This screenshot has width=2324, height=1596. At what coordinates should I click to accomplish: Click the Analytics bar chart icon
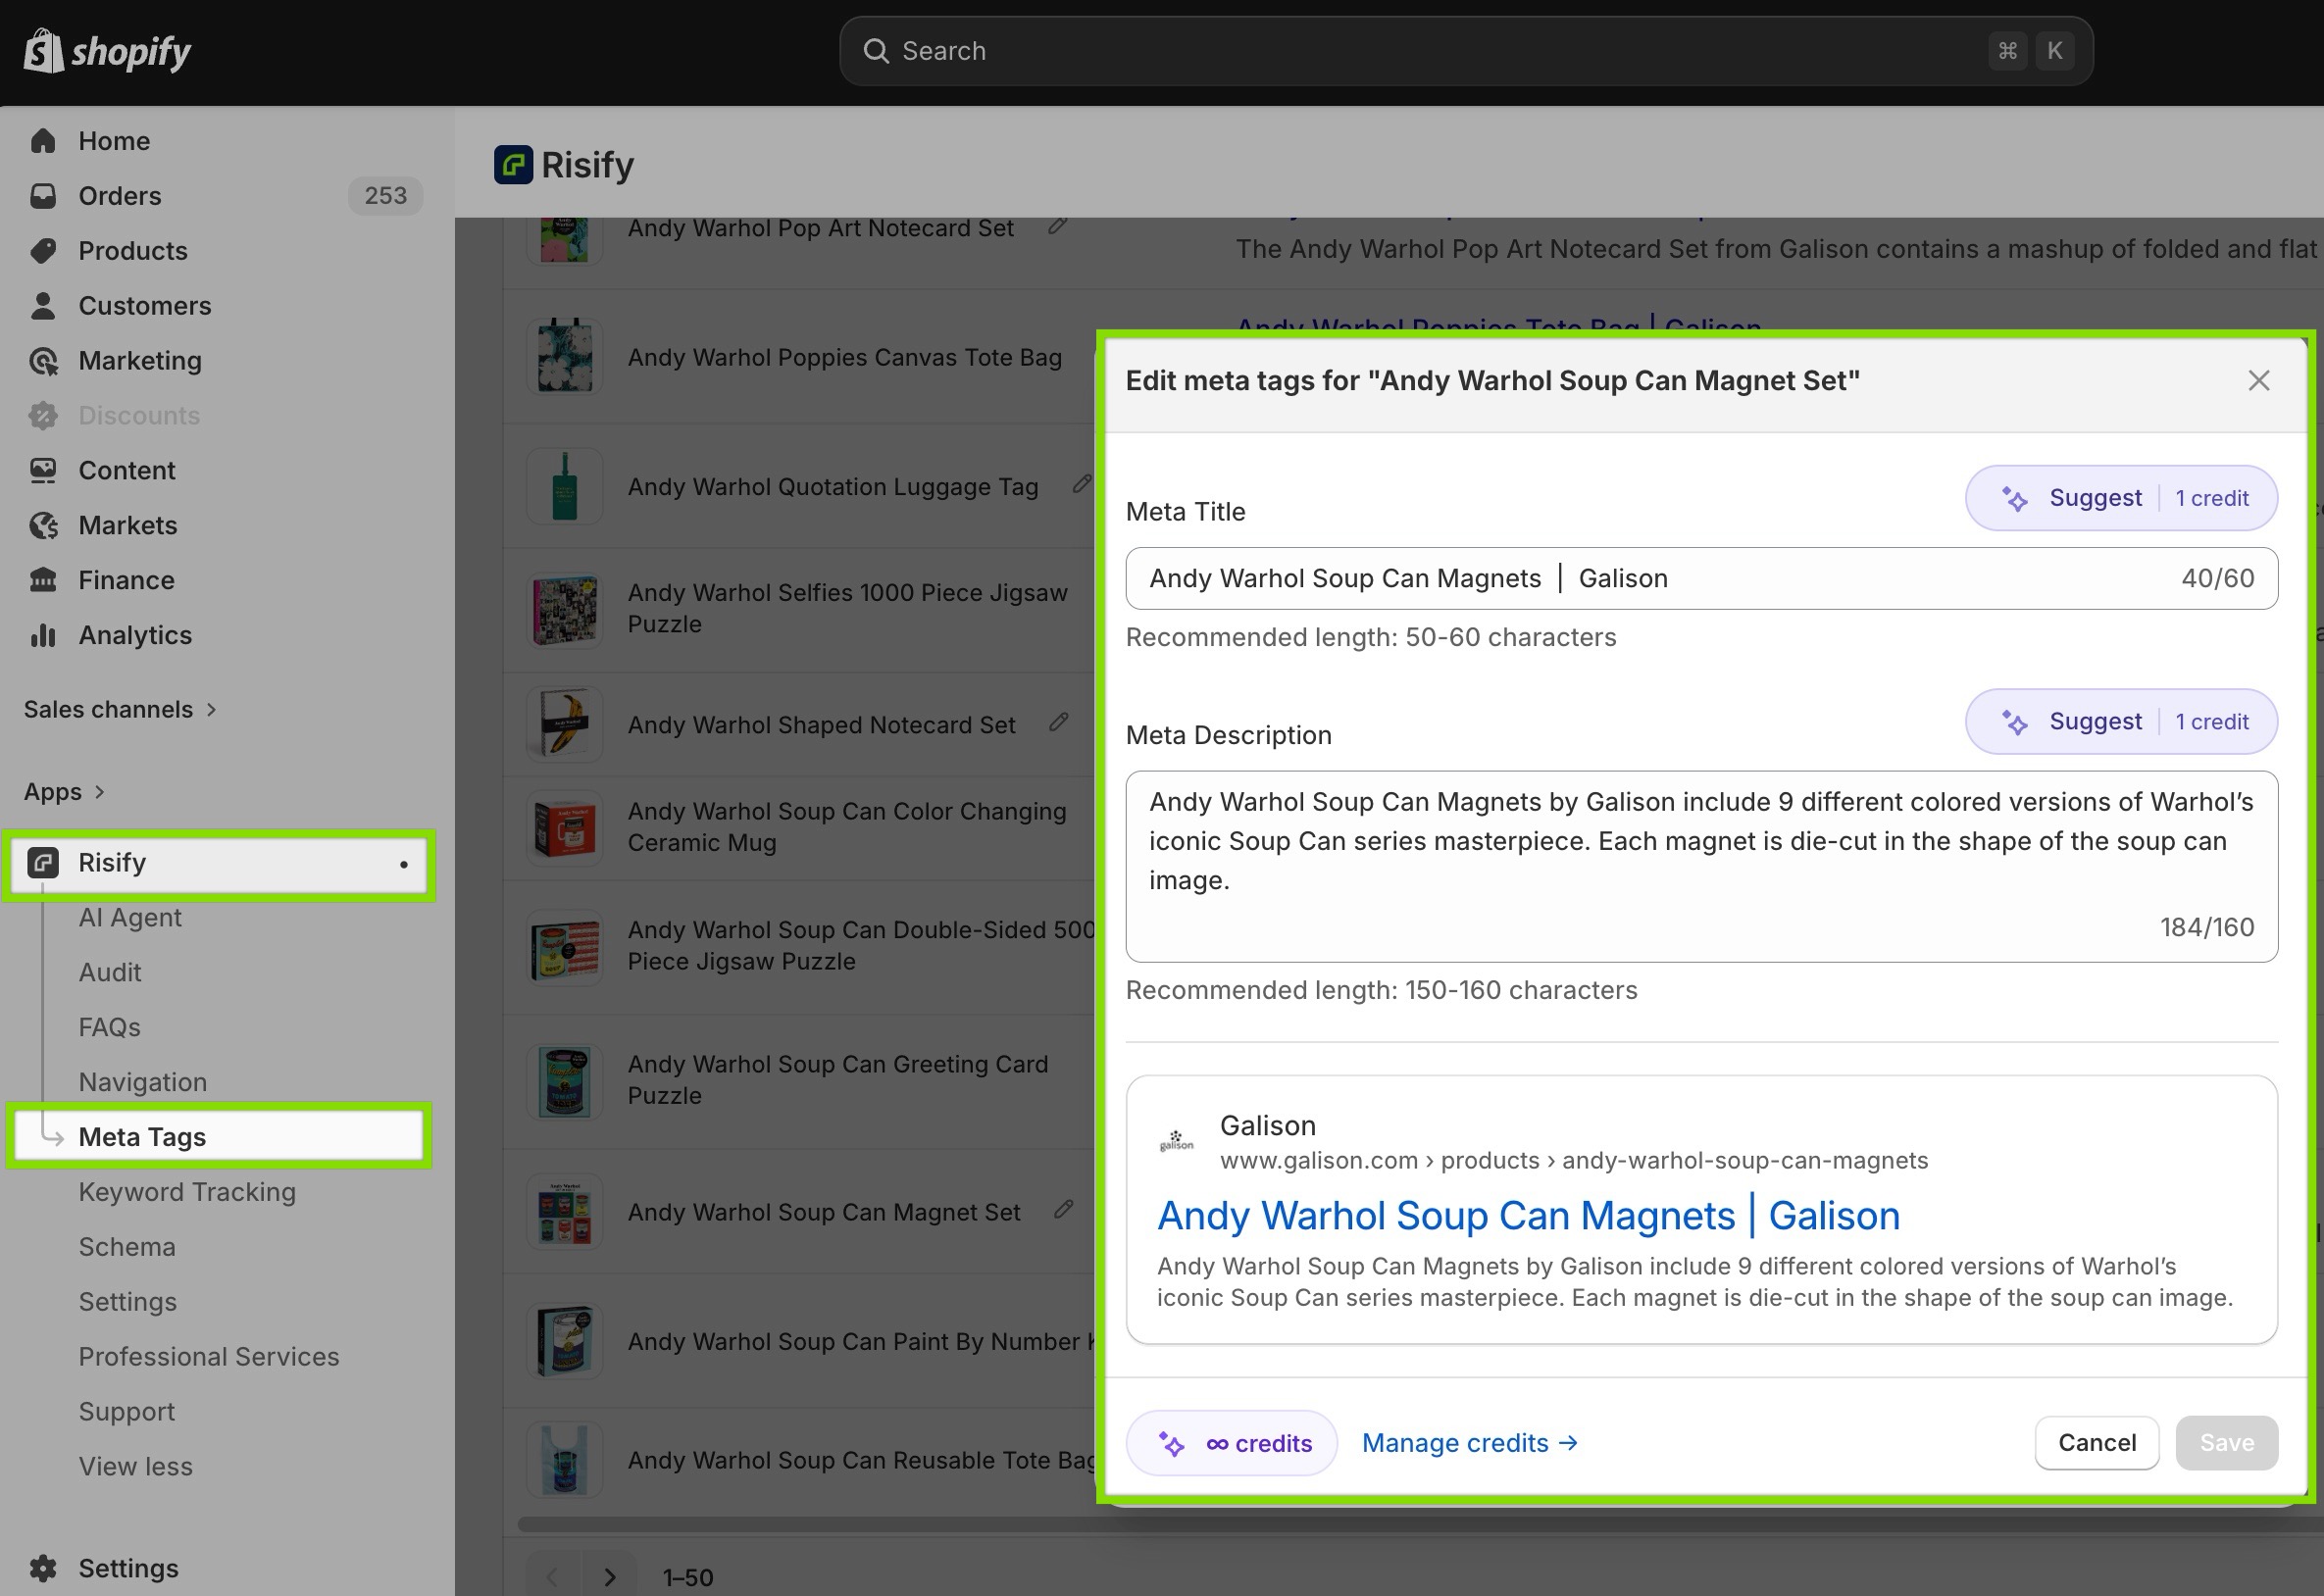coord(43,636)
